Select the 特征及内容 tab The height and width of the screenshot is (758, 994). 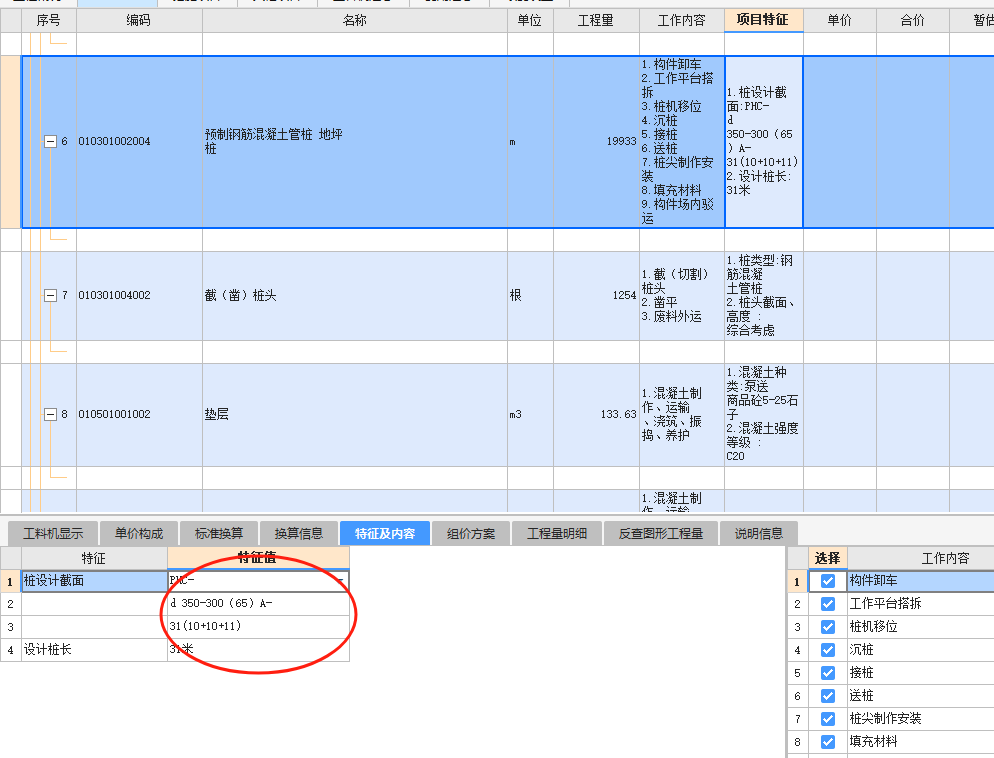(x=385, y=534)
